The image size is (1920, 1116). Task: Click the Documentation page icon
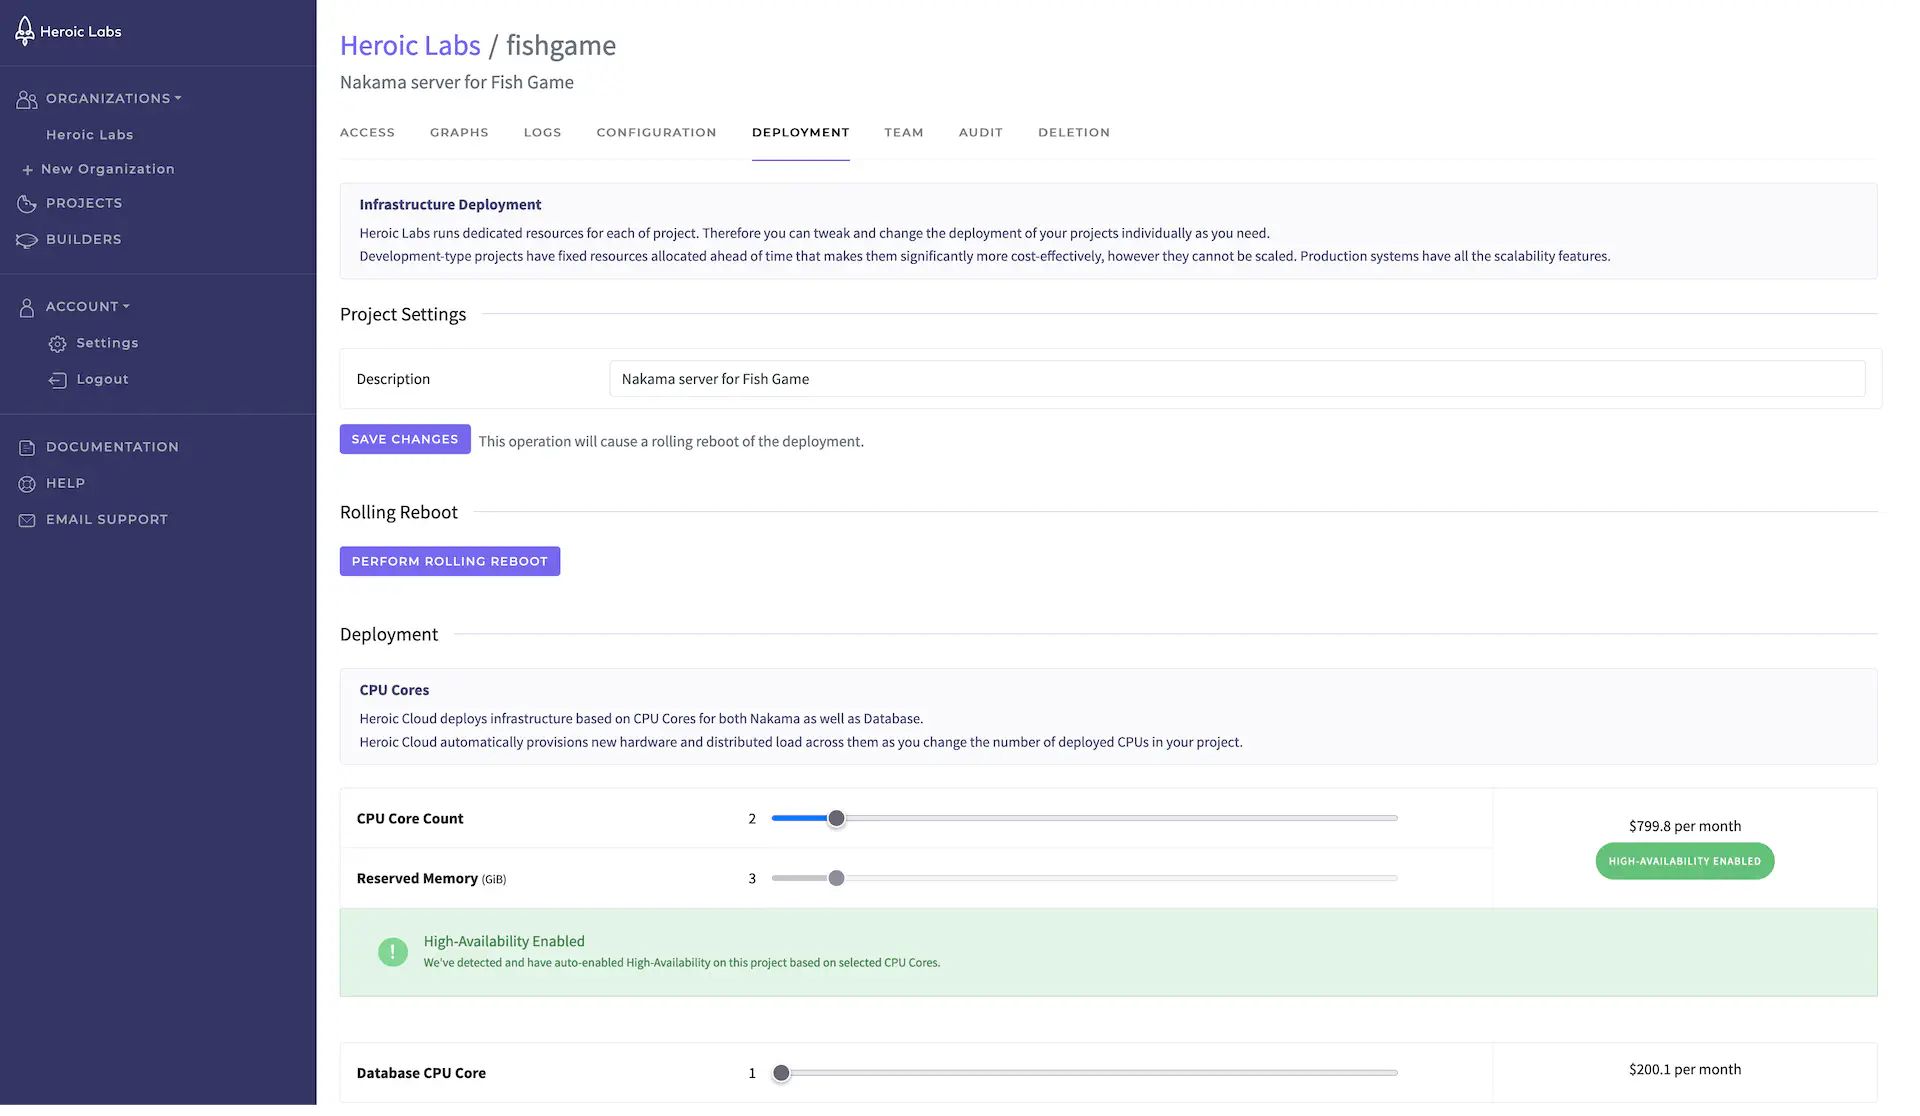pos(27,448)
